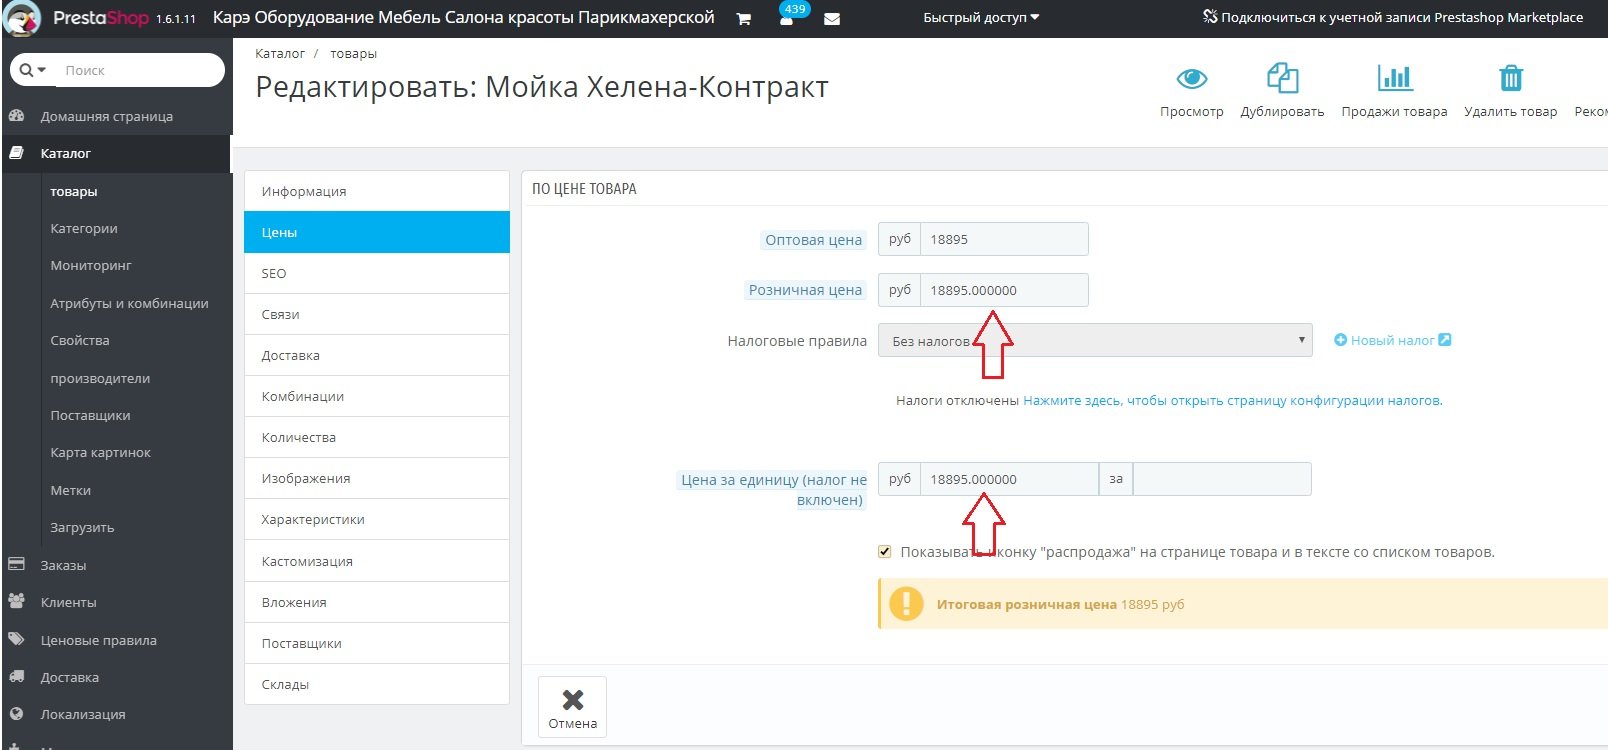Click the PrestaShop logo avatar

point(22,17)
